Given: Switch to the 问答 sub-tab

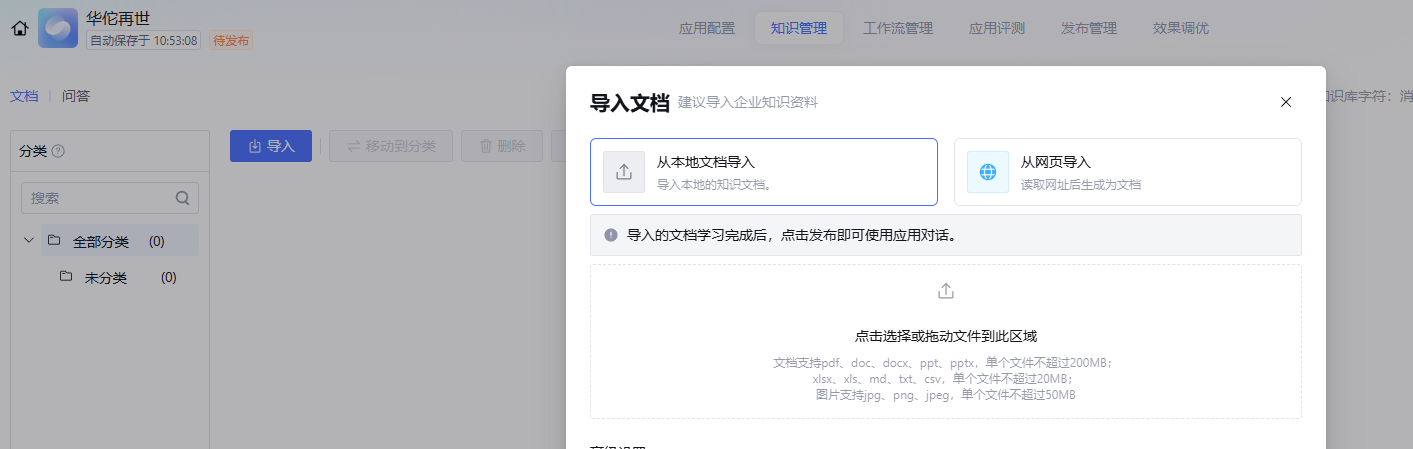Looking at the screenshot, I should (76, 96).
